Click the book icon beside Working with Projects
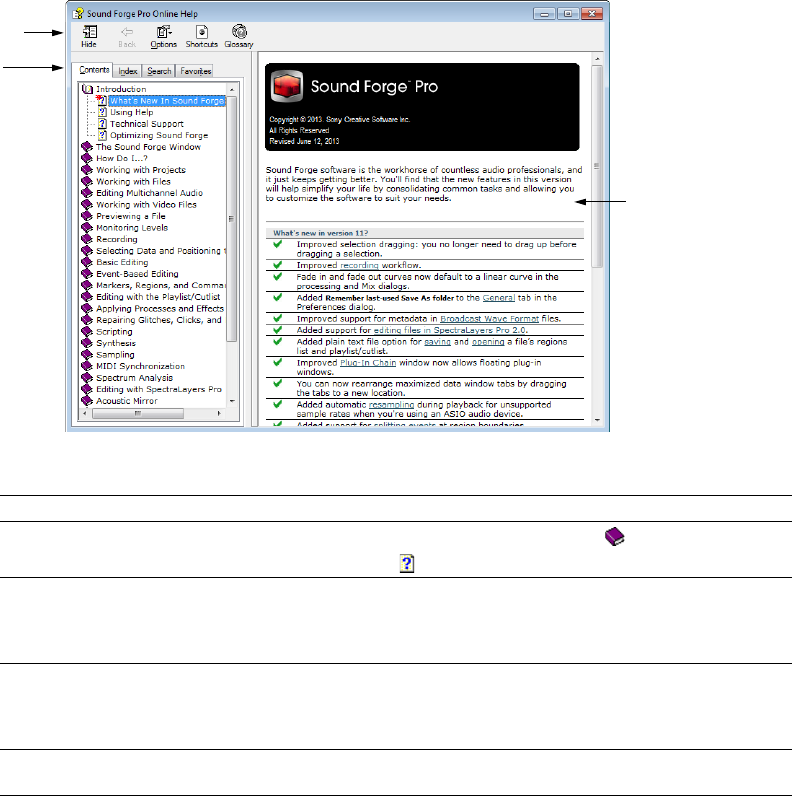The height and width of the screenshot is (796, 792). (x=87, y=170)
